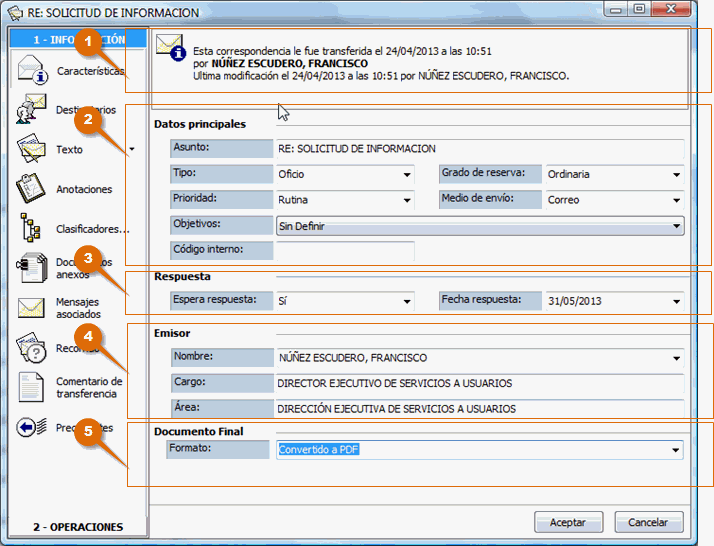This screenshot has width=714, height=546.
Task: Click the Cargo text field
Action: point(480,383)
